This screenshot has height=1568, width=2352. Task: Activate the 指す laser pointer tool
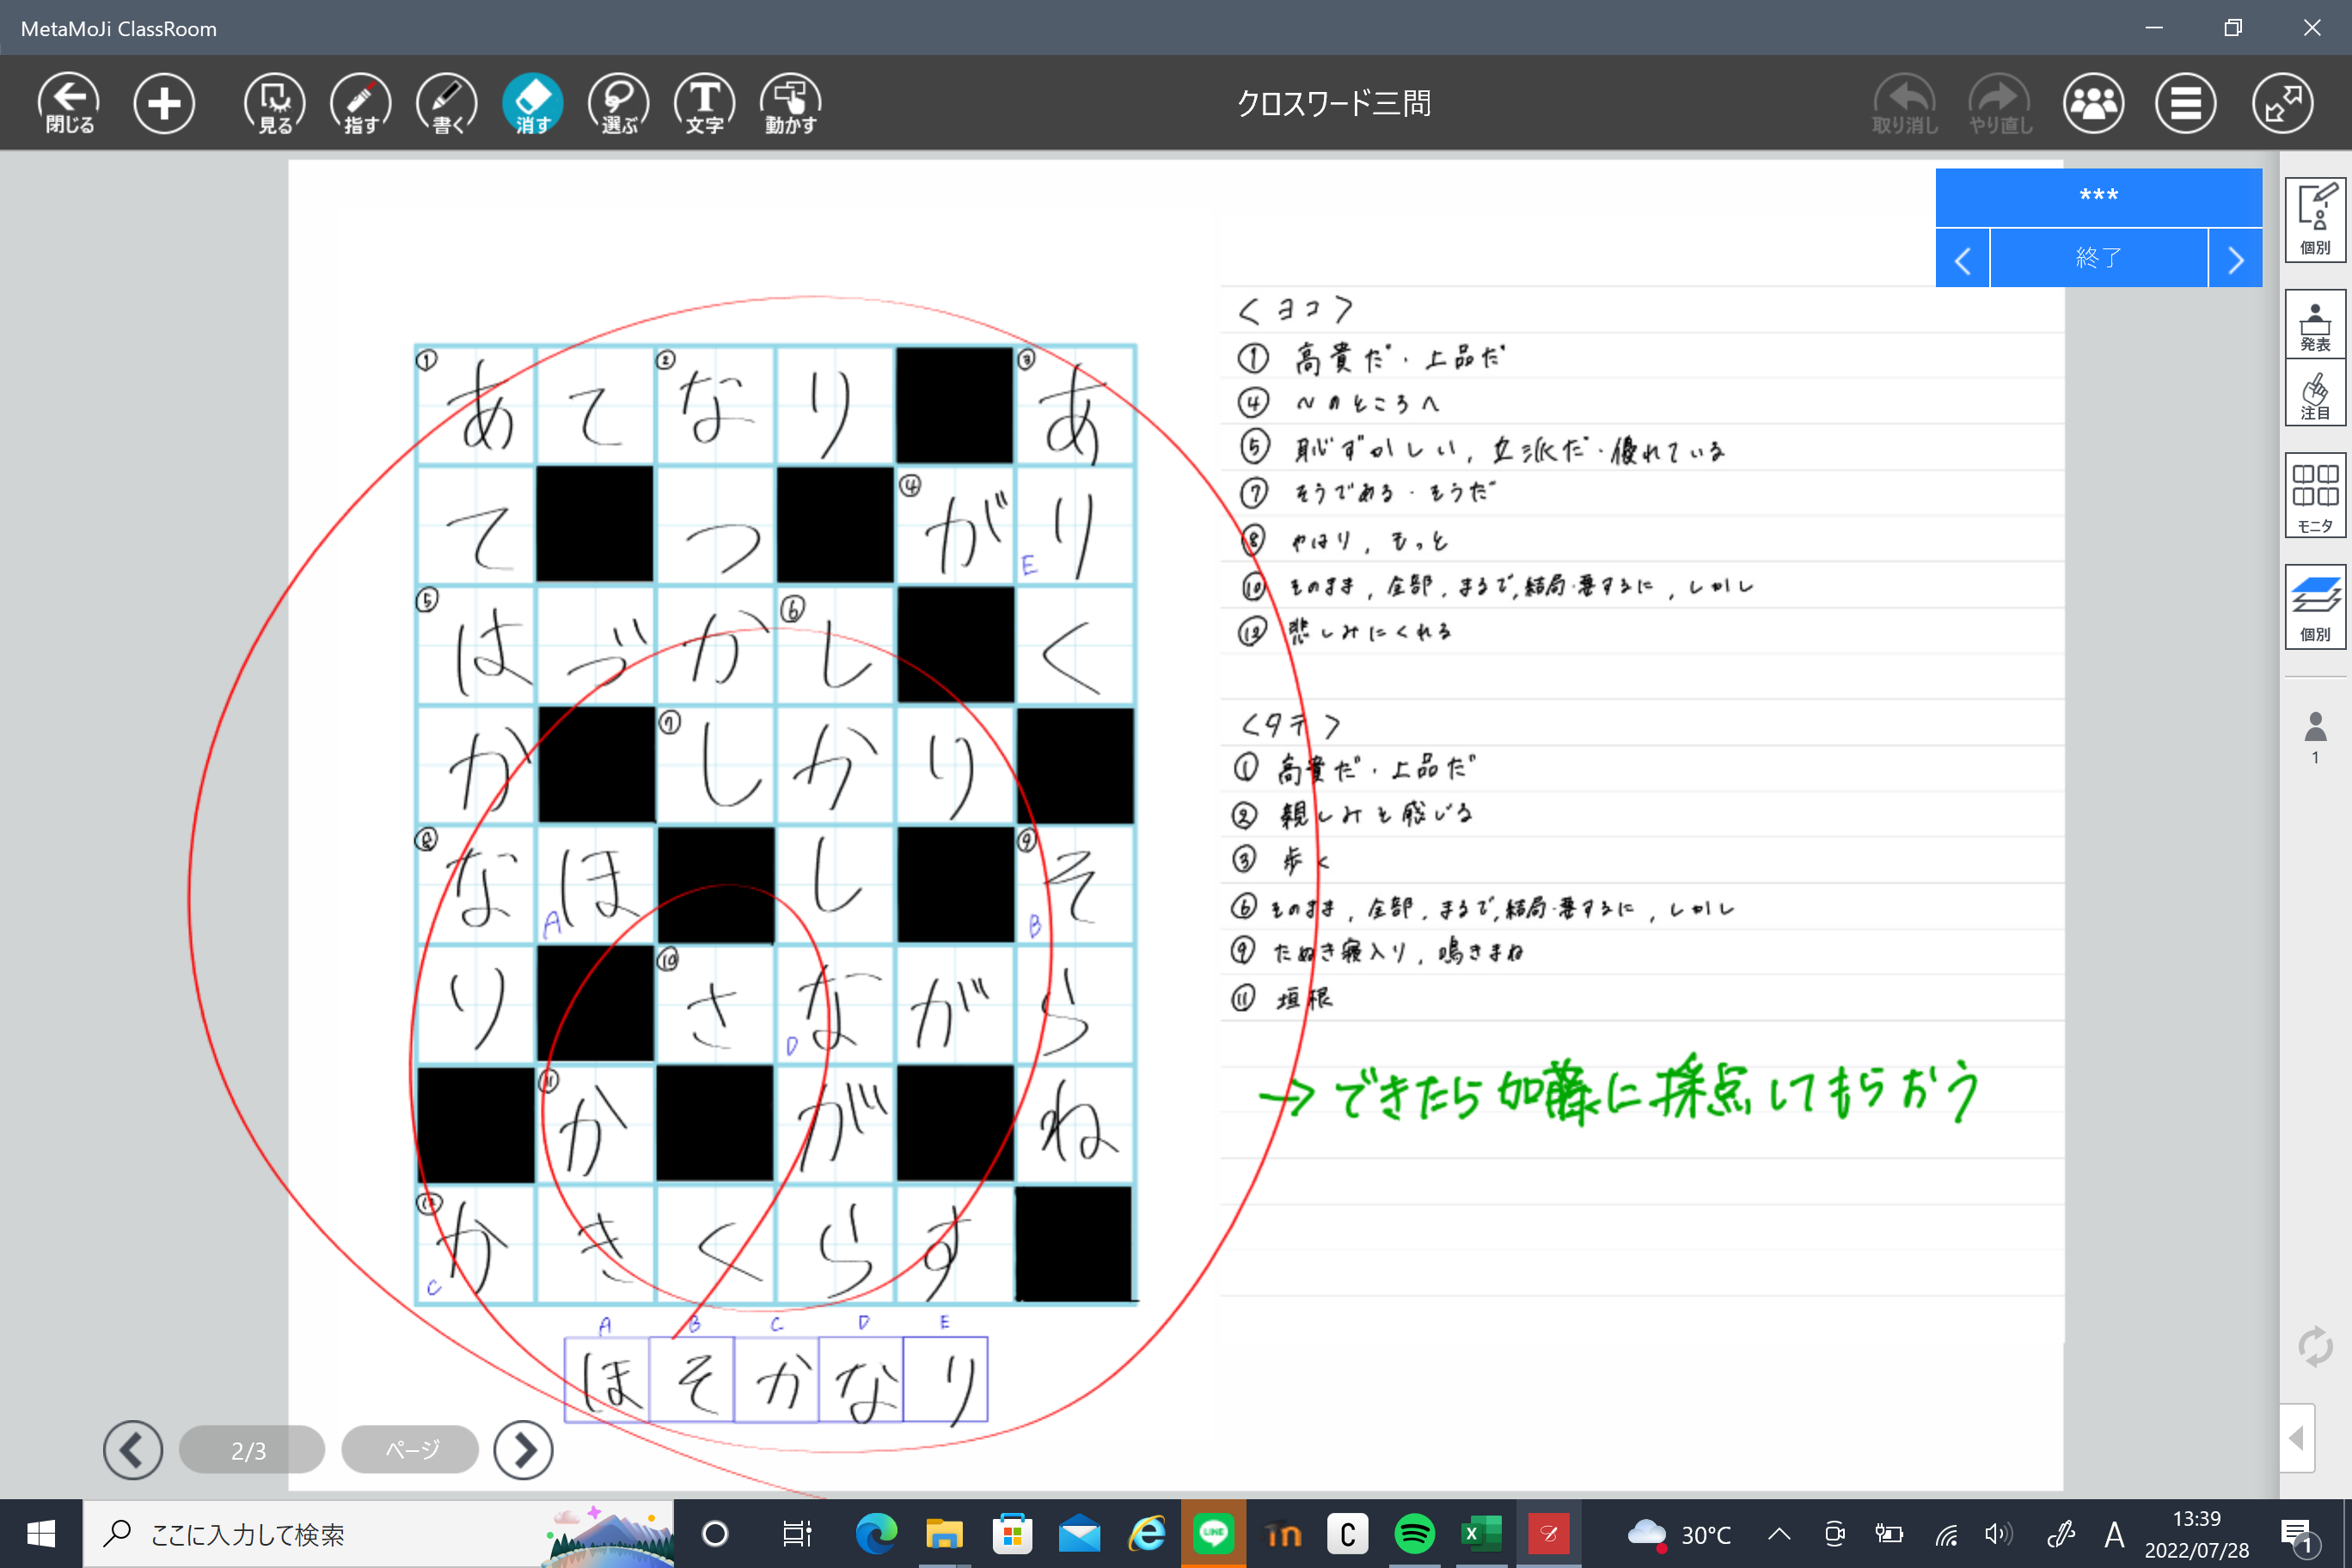point(360,102)
